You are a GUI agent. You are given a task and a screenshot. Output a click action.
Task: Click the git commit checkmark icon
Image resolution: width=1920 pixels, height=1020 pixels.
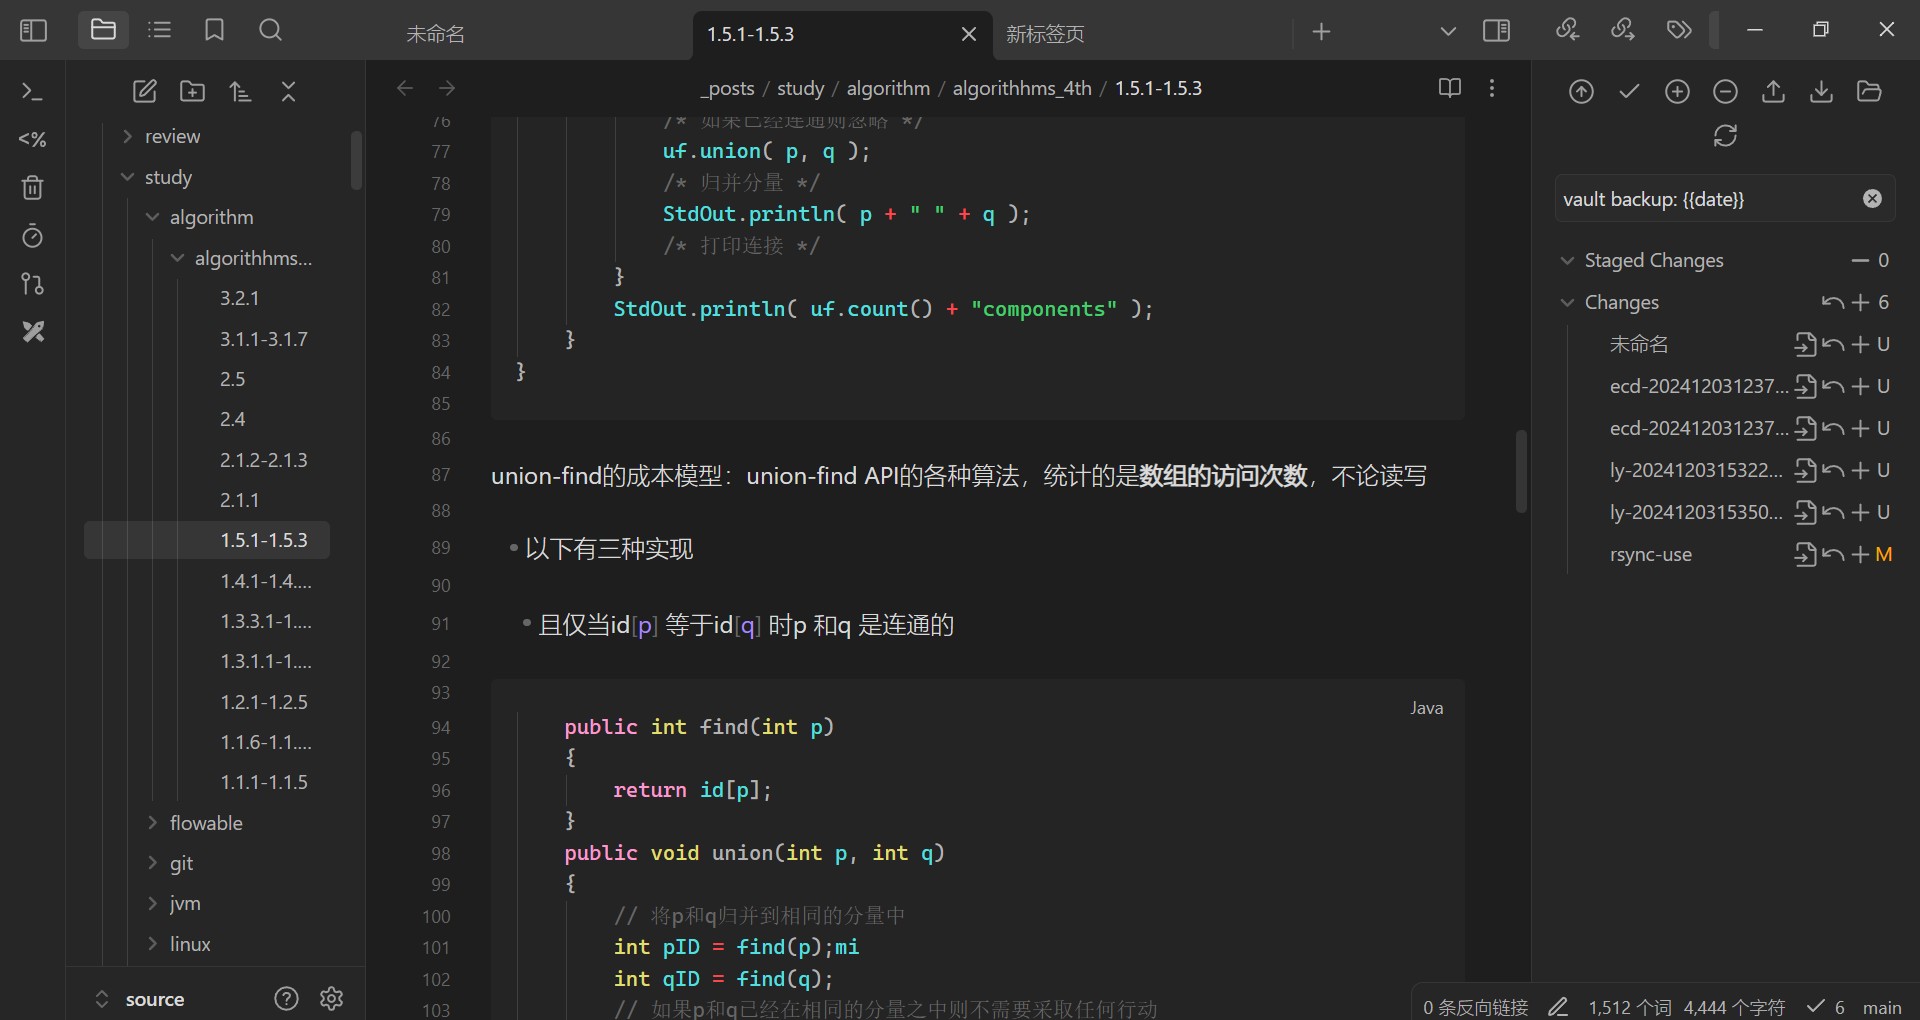(x=1629, y=92)
